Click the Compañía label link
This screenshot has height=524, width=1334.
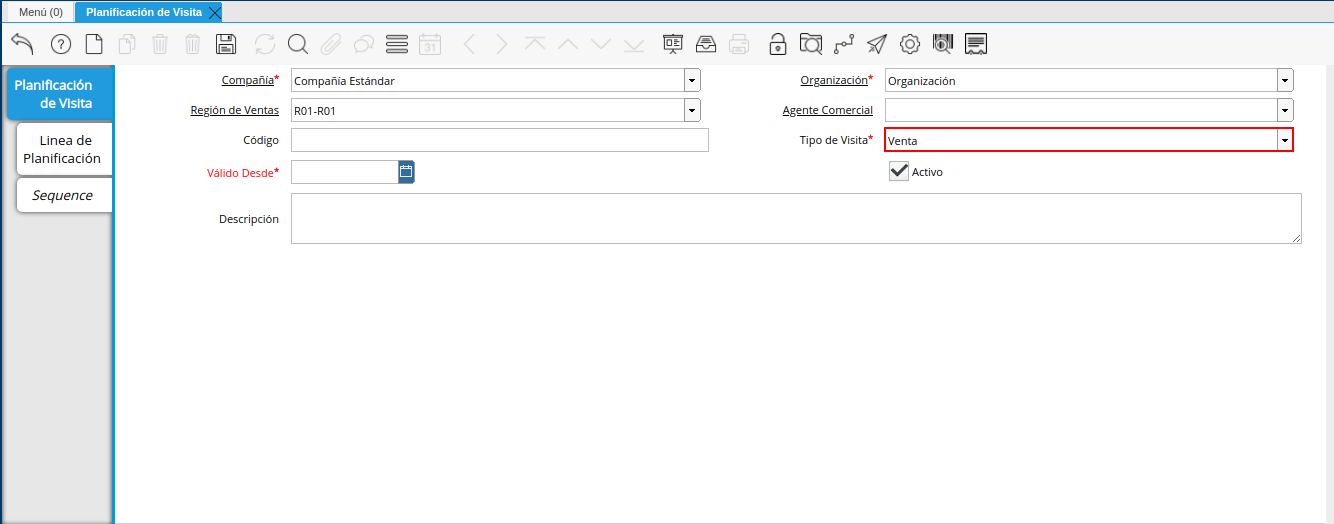[x=247, y=80]
